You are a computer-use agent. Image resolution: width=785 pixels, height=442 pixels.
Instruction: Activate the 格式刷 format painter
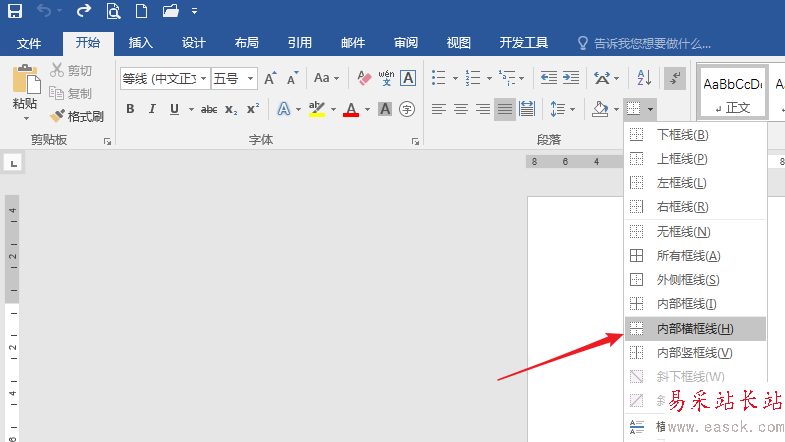pos(77,117)
